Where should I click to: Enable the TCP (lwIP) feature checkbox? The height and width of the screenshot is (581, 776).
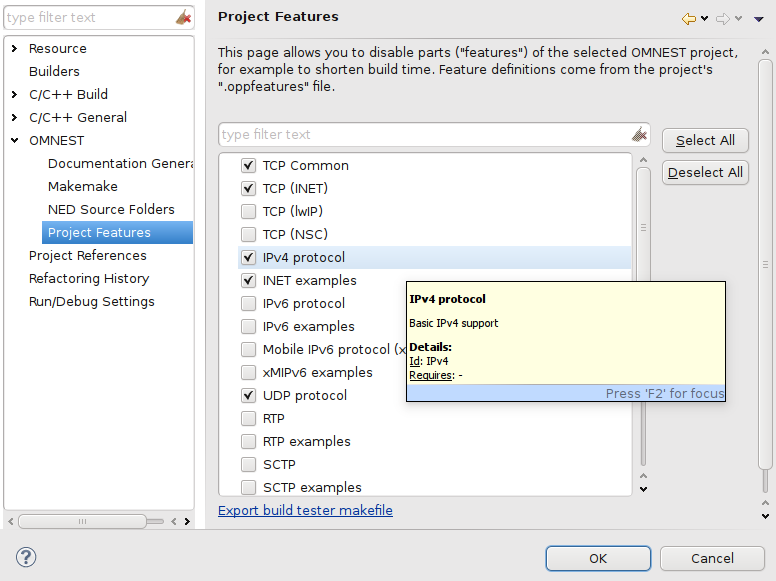coord(248,211)
